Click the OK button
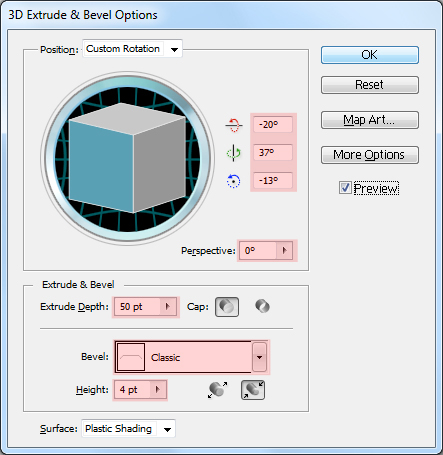443x455 pixels. tap(370, 55)
